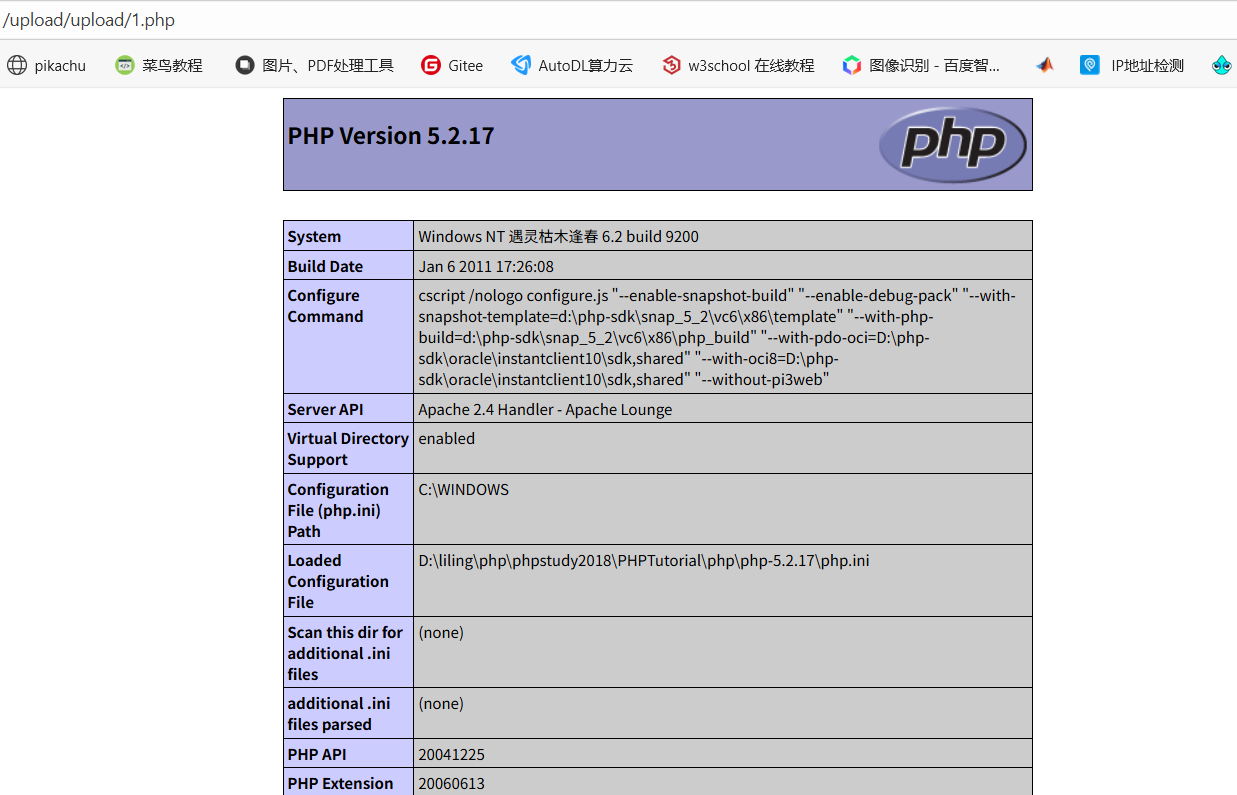Click the AutoDL算力云 bookmark icon
This screenshot has width=1237, height=795.
pyautogui.click(x=521, y=65)
